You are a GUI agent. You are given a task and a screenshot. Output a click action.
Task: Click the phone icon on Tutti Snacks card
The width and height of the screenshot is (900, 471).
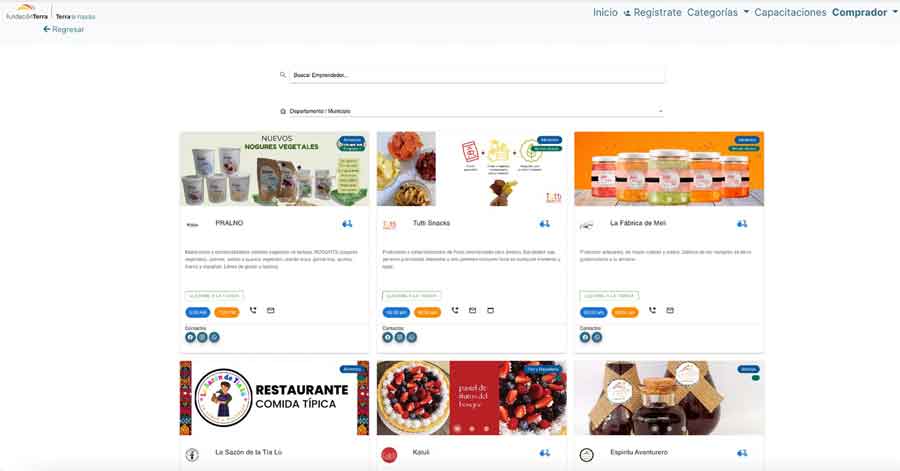(x=455, y=310)
